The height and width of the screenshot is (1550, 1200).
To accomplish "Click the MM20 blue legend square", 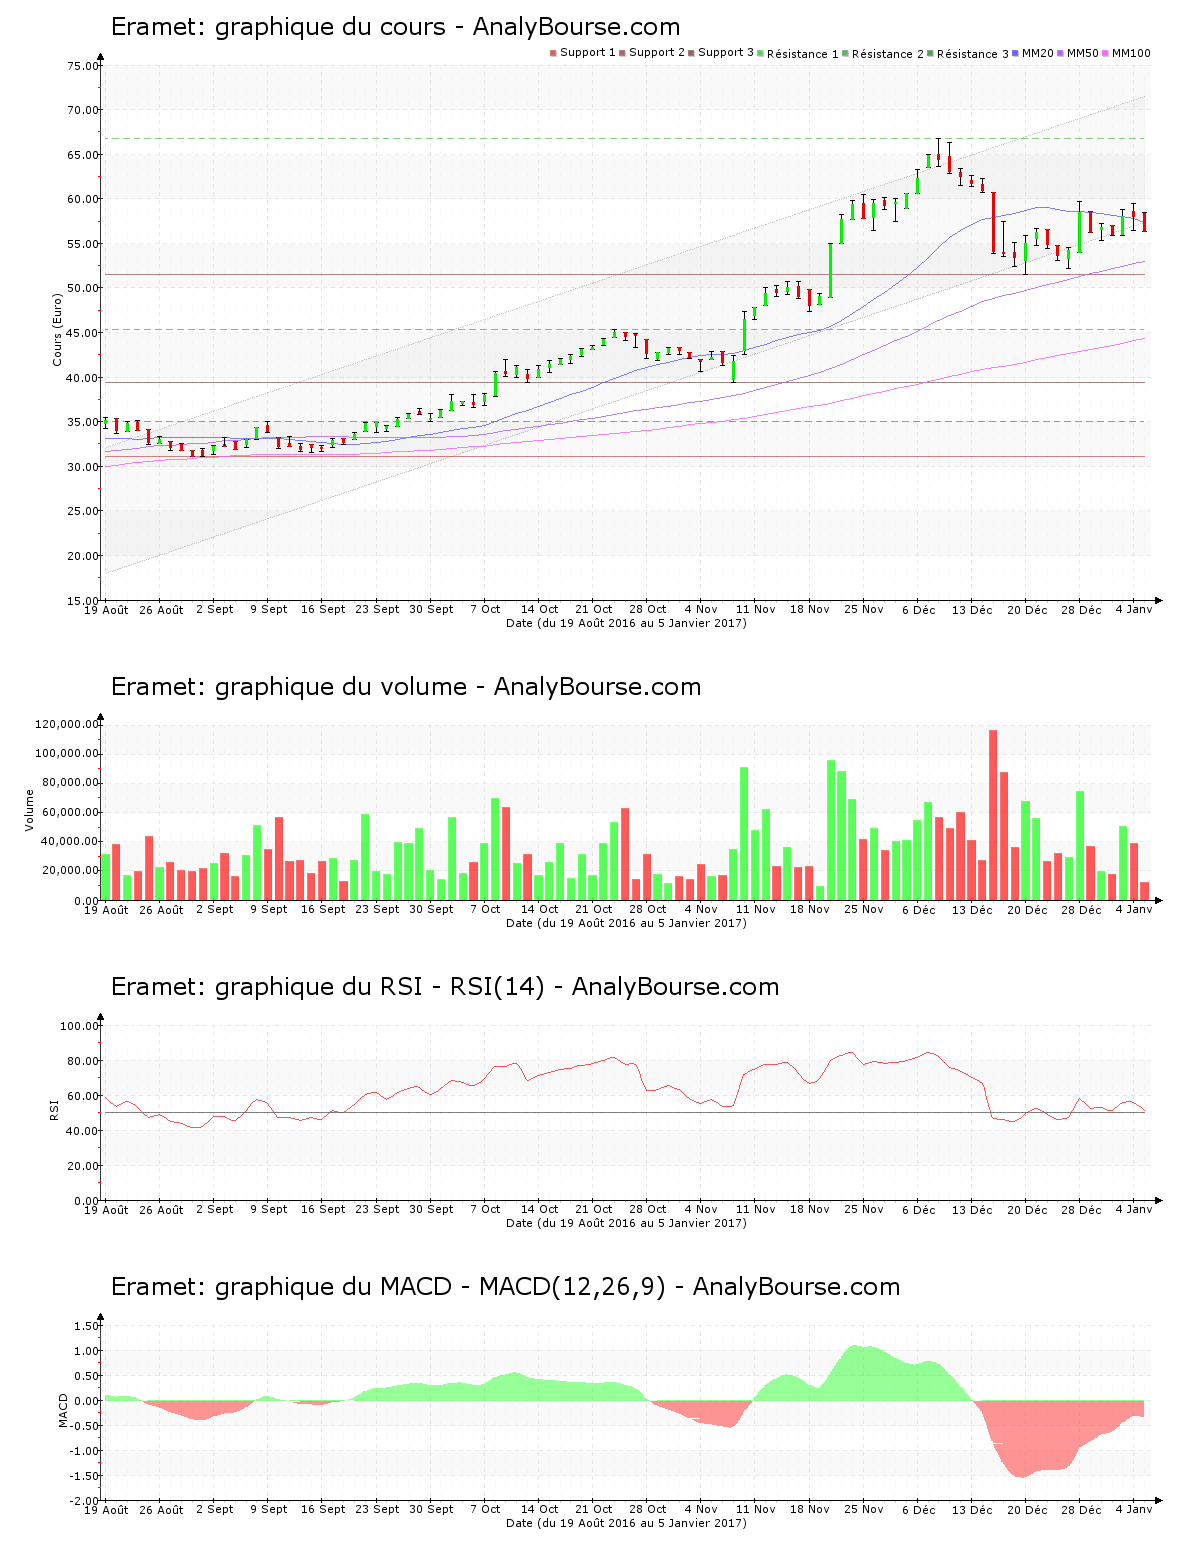I will click(x=1016, y=53).
